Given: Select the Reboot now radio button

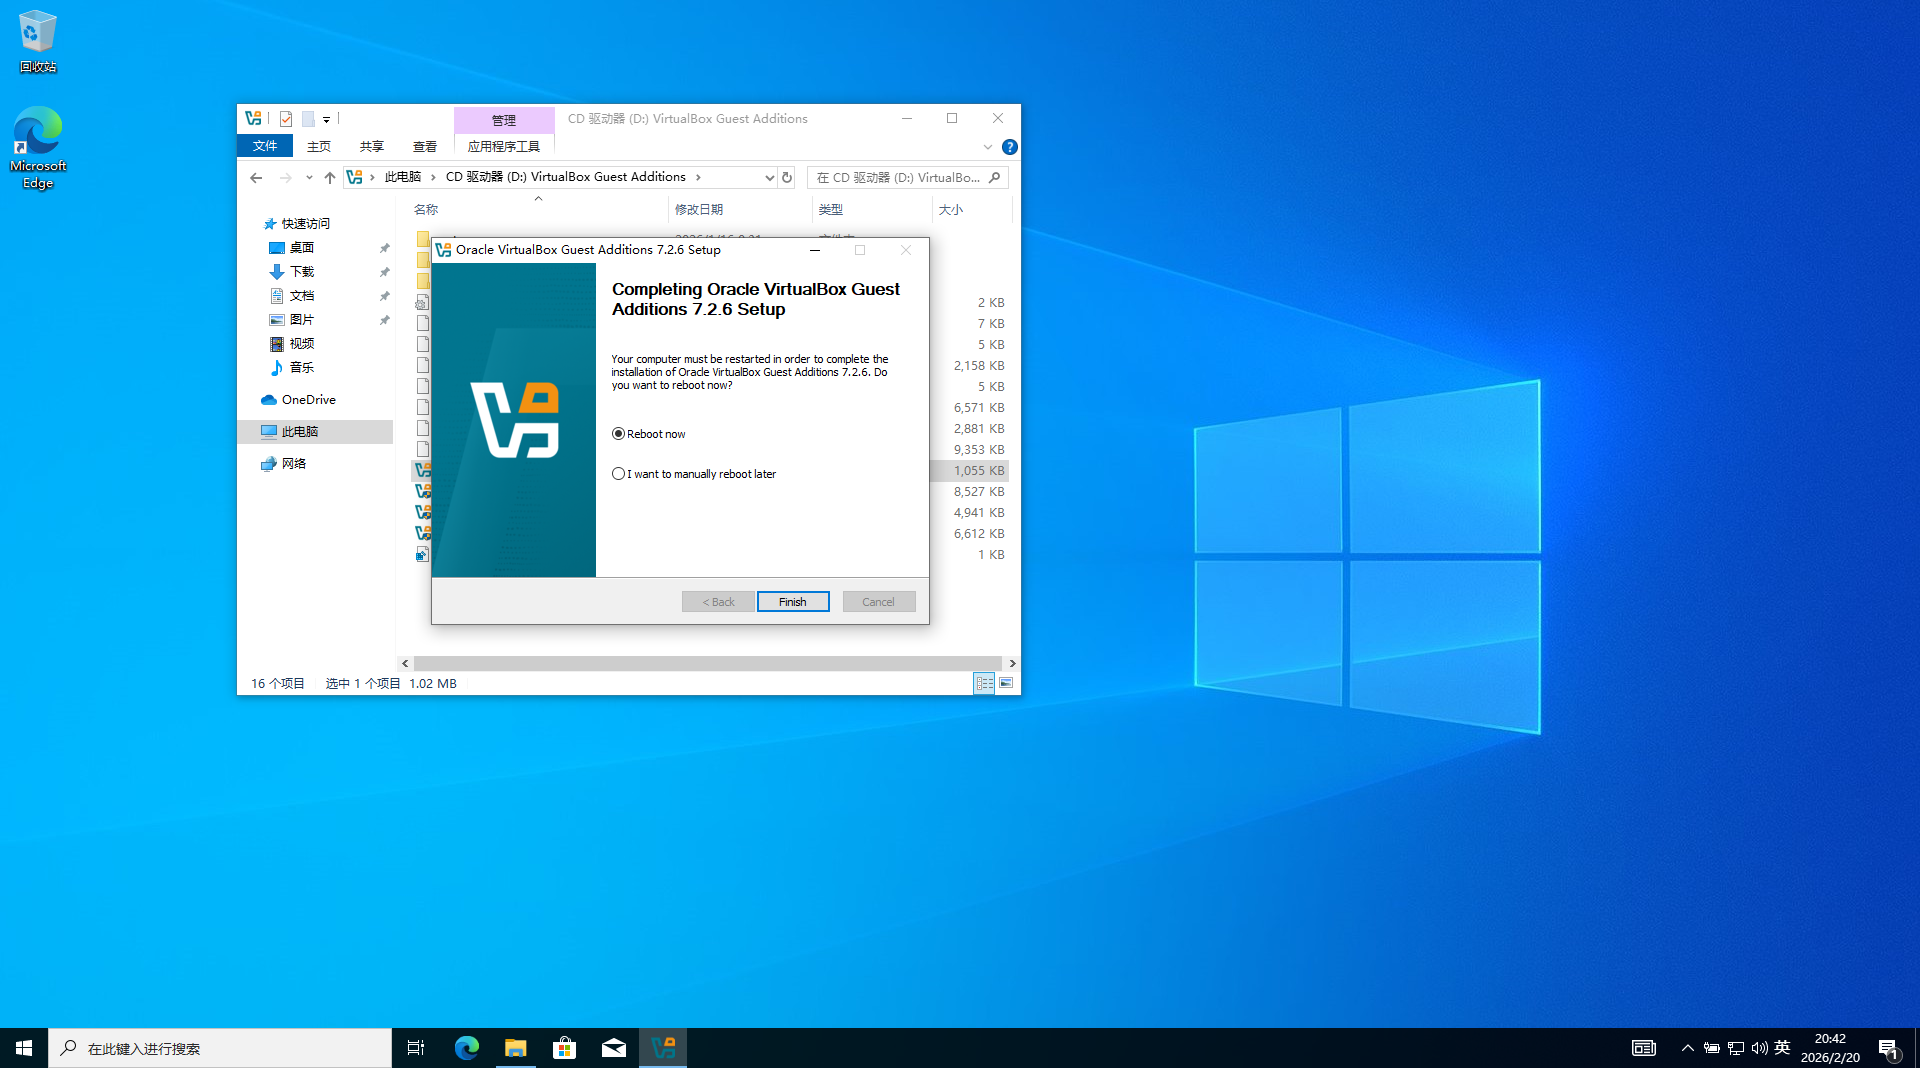Looking at the screenshot, I should [x=618, y=434].
